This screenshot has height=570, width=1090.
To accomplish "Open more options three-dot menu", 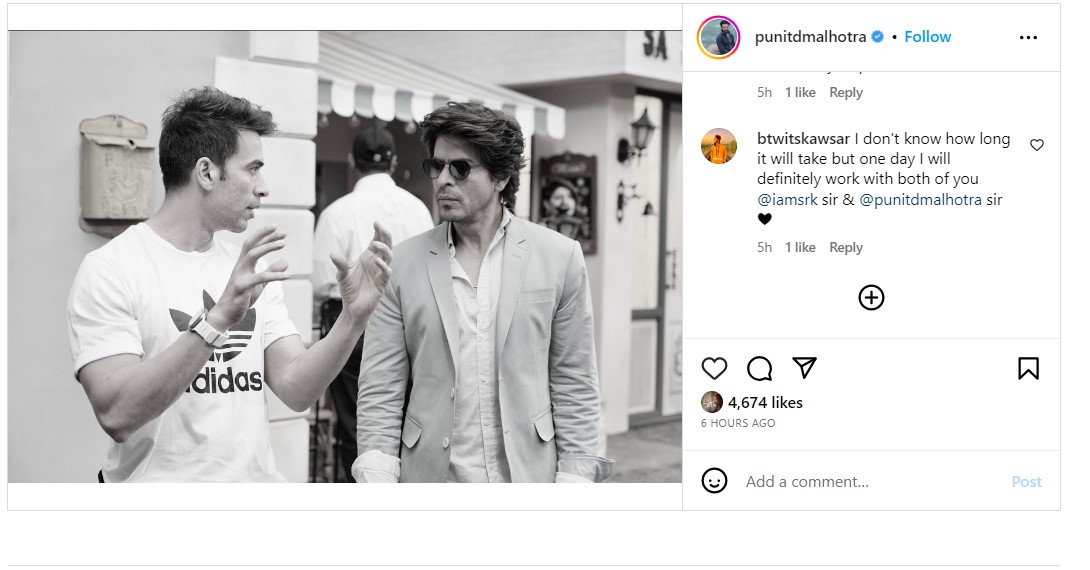I will pyautogui.click(x=1028, y=37).
